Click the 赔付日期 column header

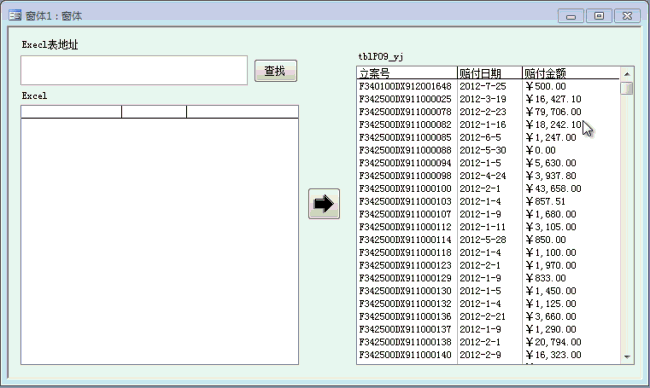pyautogui.click(x=490, y=73)
